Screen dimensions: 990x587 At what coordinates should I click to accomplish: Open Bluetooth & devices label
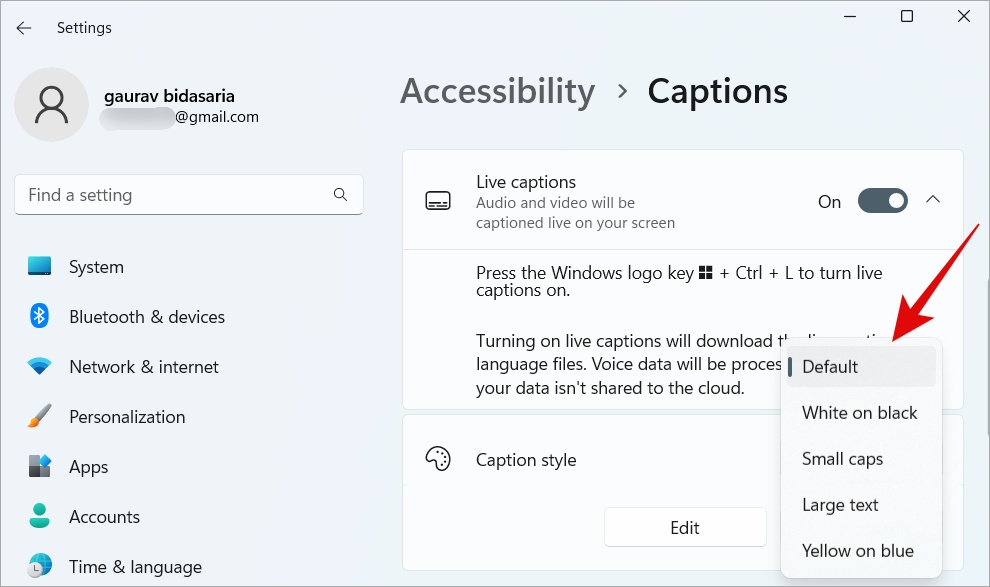click(x=147, y=317)
